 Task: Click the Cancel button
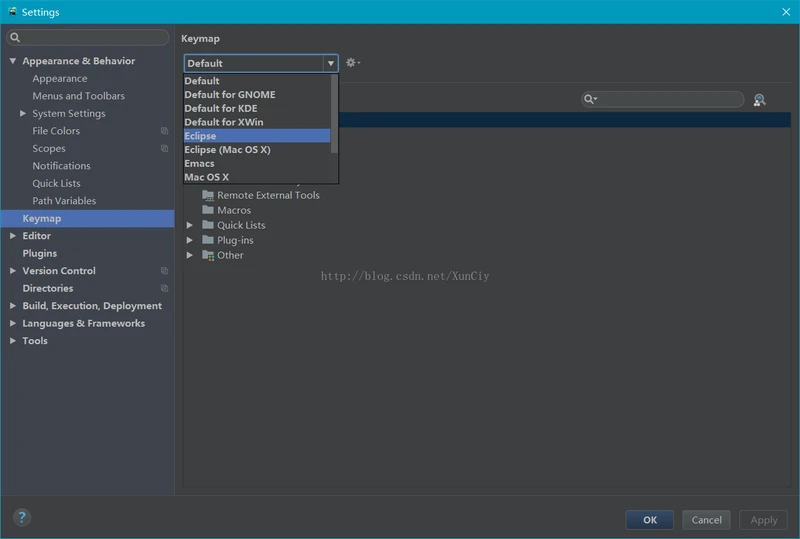click(706, 520)
